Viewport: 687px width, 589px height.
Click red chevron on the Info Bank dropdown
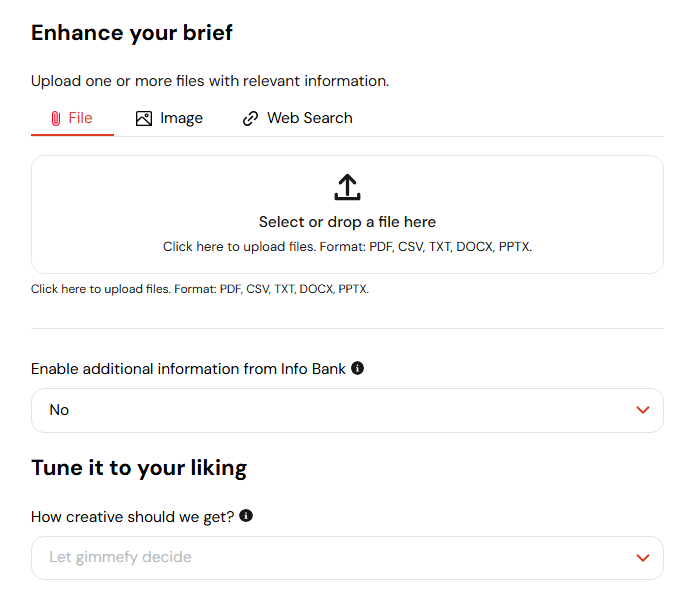[643, 410]
